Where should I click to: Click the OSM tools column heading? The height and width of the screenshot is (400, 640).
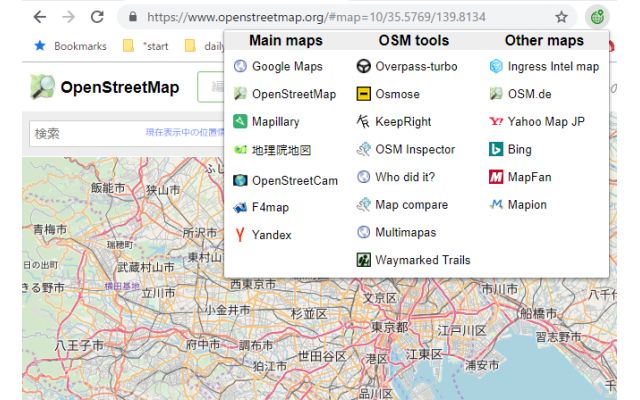point(413,40)
